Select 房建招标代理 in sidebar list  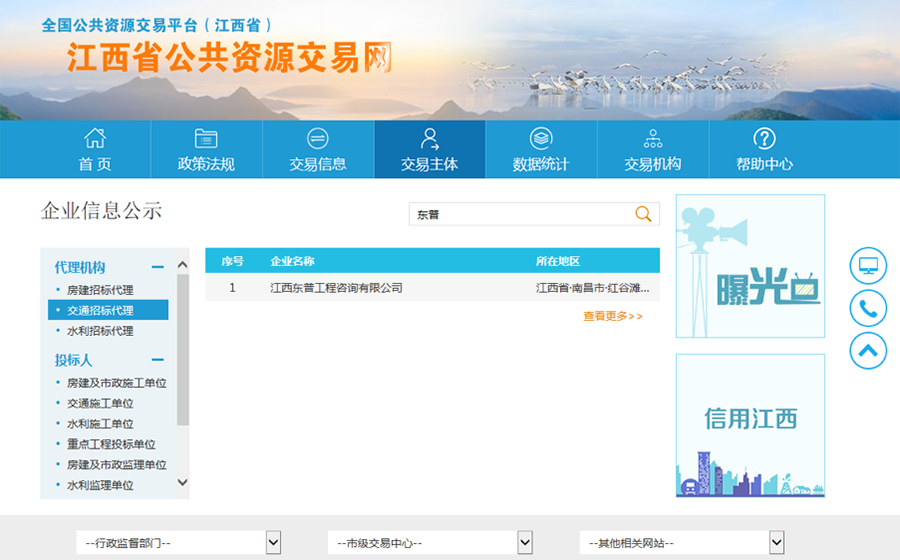(x=100, y=290)
